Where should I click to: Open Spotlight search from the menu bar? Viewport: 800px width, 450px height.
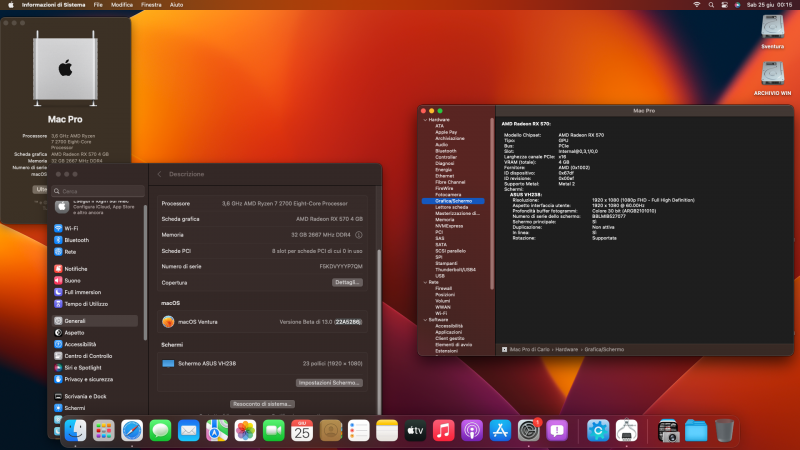711,5
